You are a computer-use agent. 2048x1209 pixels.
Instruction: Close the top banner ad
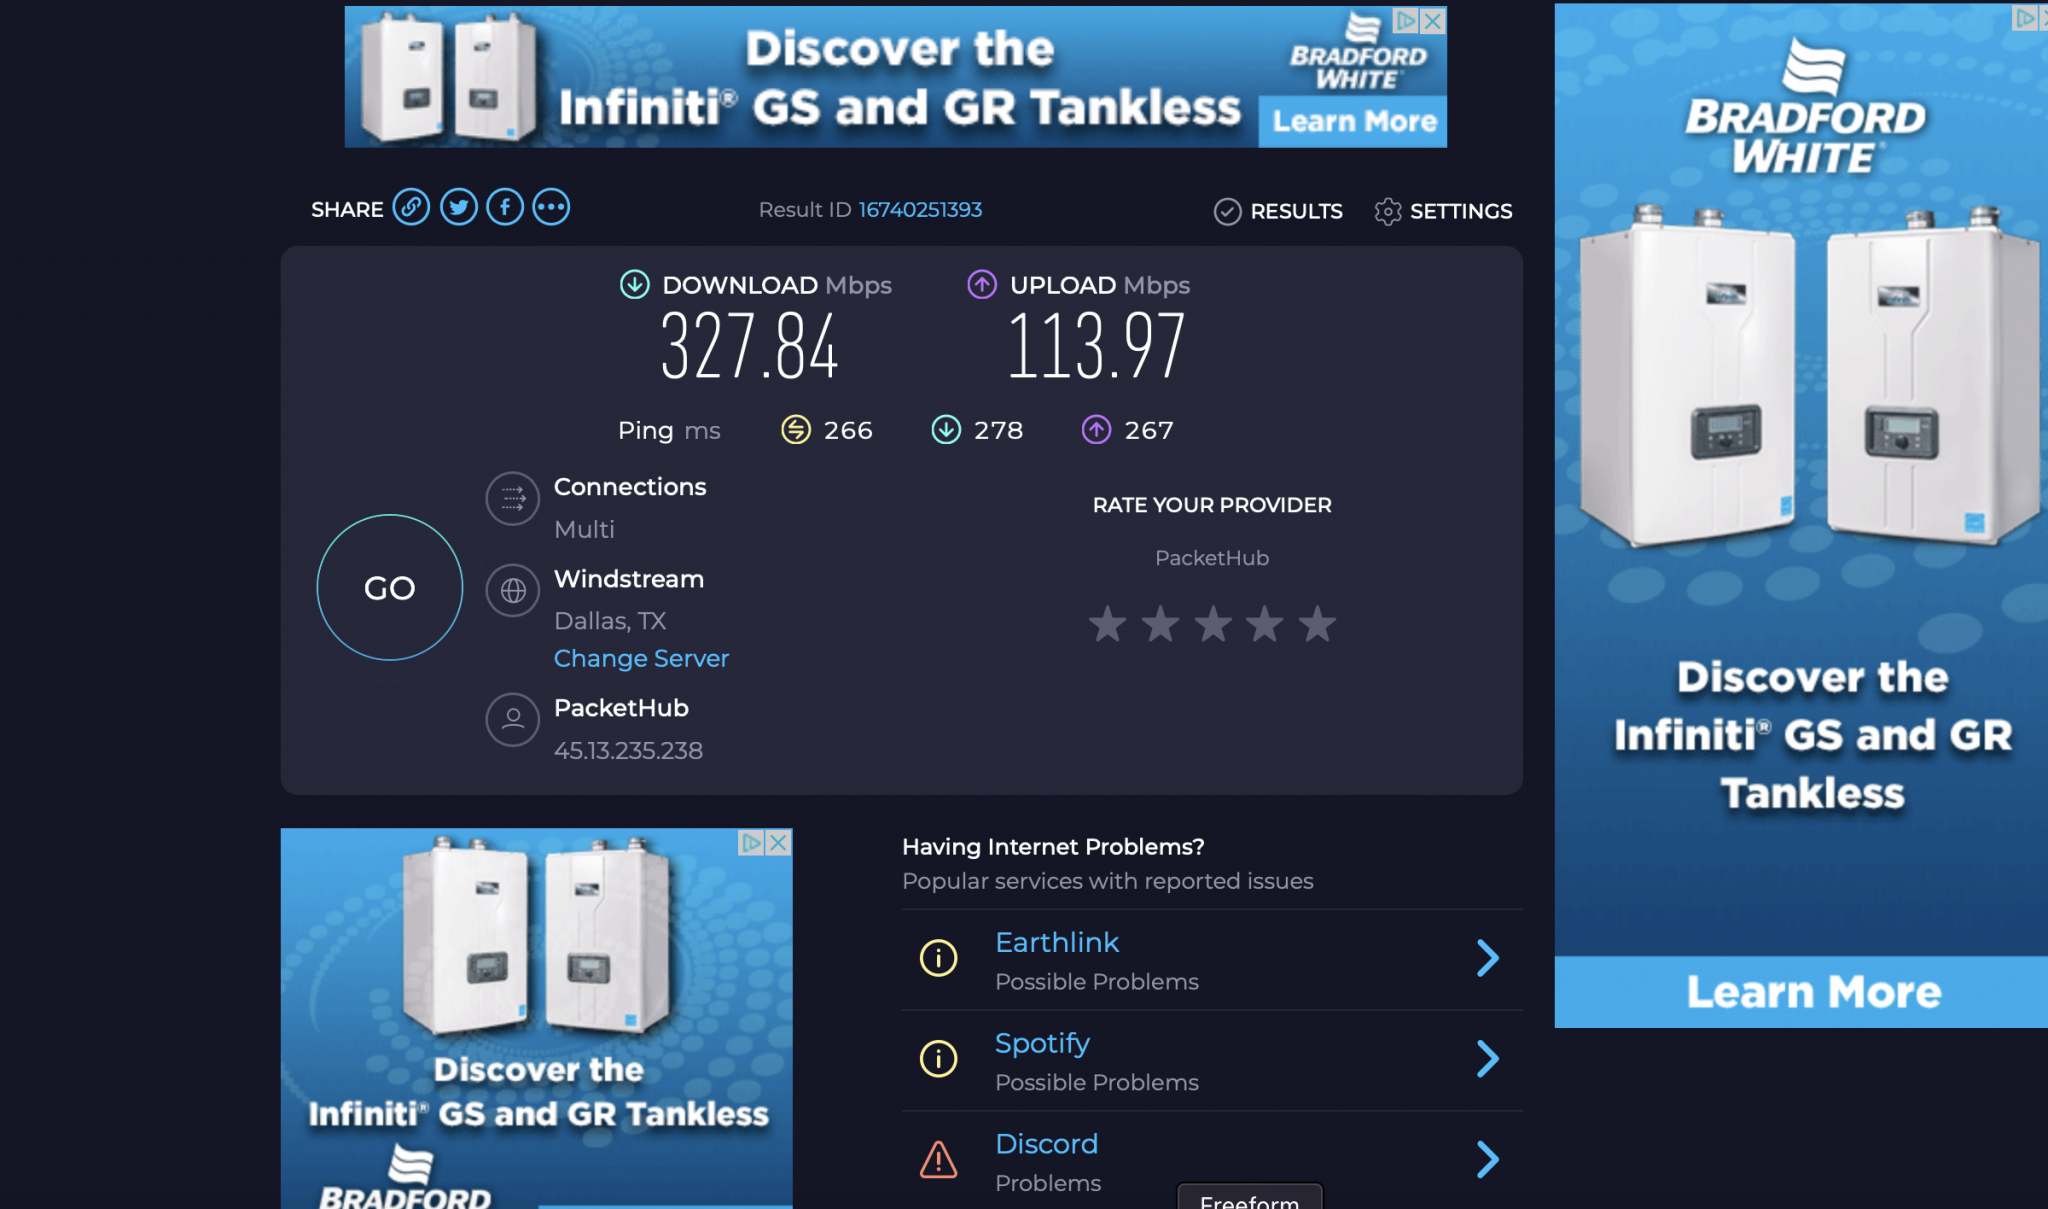click(1434, 20)
